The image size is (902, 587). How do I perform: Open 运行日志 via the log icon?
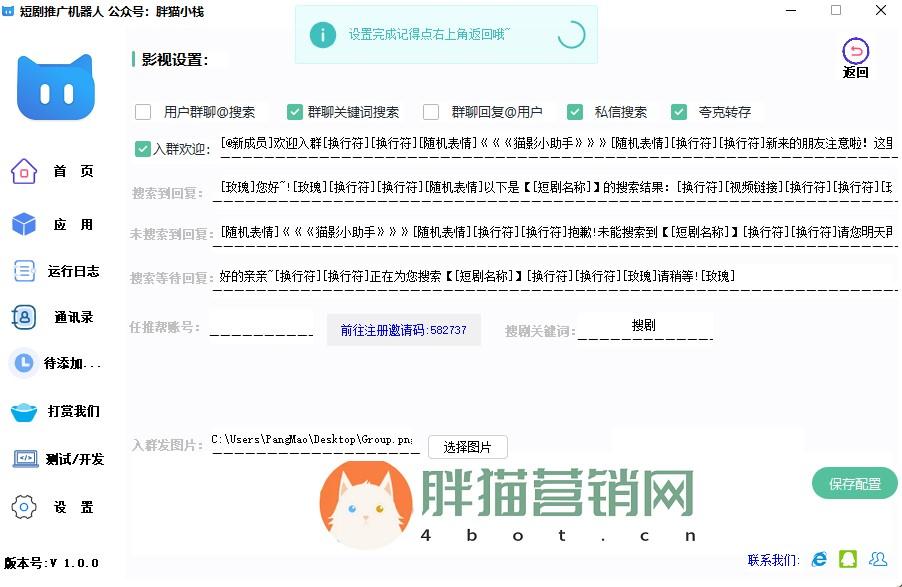click(x=22, y=271)
